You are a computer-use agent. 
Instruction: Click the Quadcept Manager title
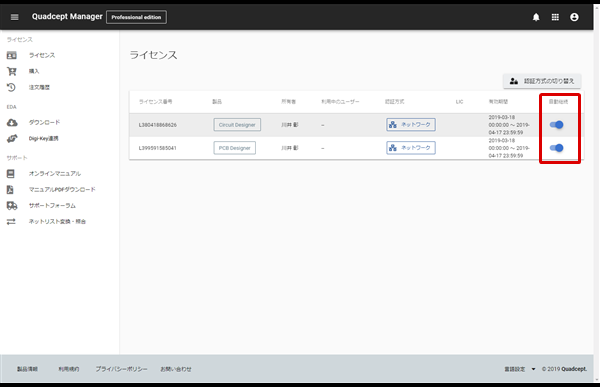[67, 16]
